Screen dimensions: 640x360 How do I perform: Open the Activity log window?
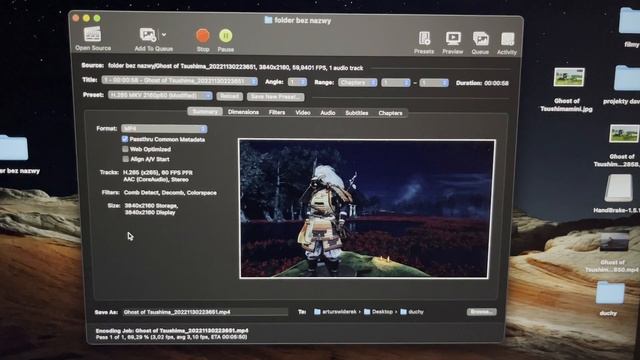(507, 40)
